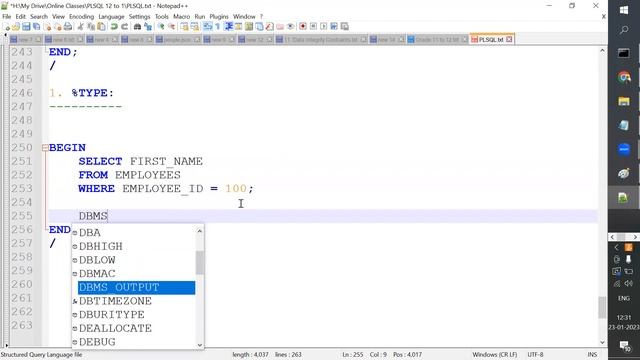Image resolution: width=640 pixels, height=360 pixels.
Task: Toggle indent guide display
Action: point(229,27)
